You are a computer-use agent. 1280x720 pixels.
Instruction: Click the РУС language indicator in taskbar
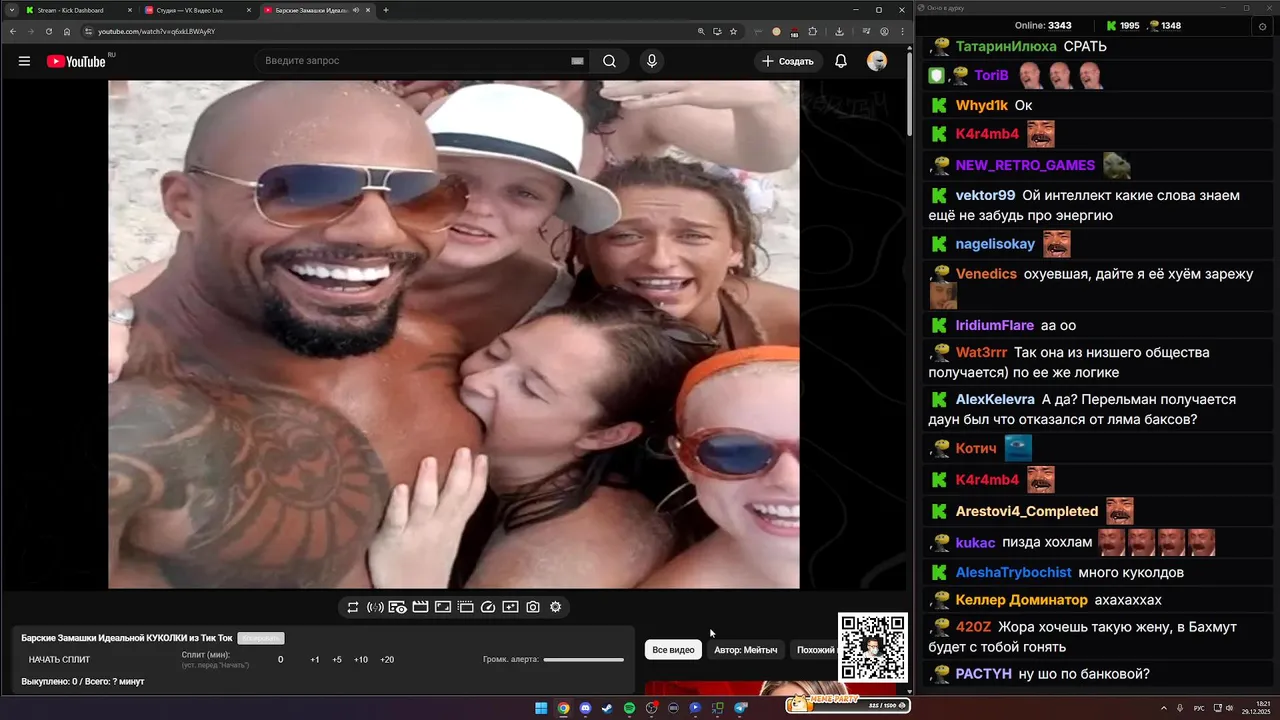point(1199,708)
